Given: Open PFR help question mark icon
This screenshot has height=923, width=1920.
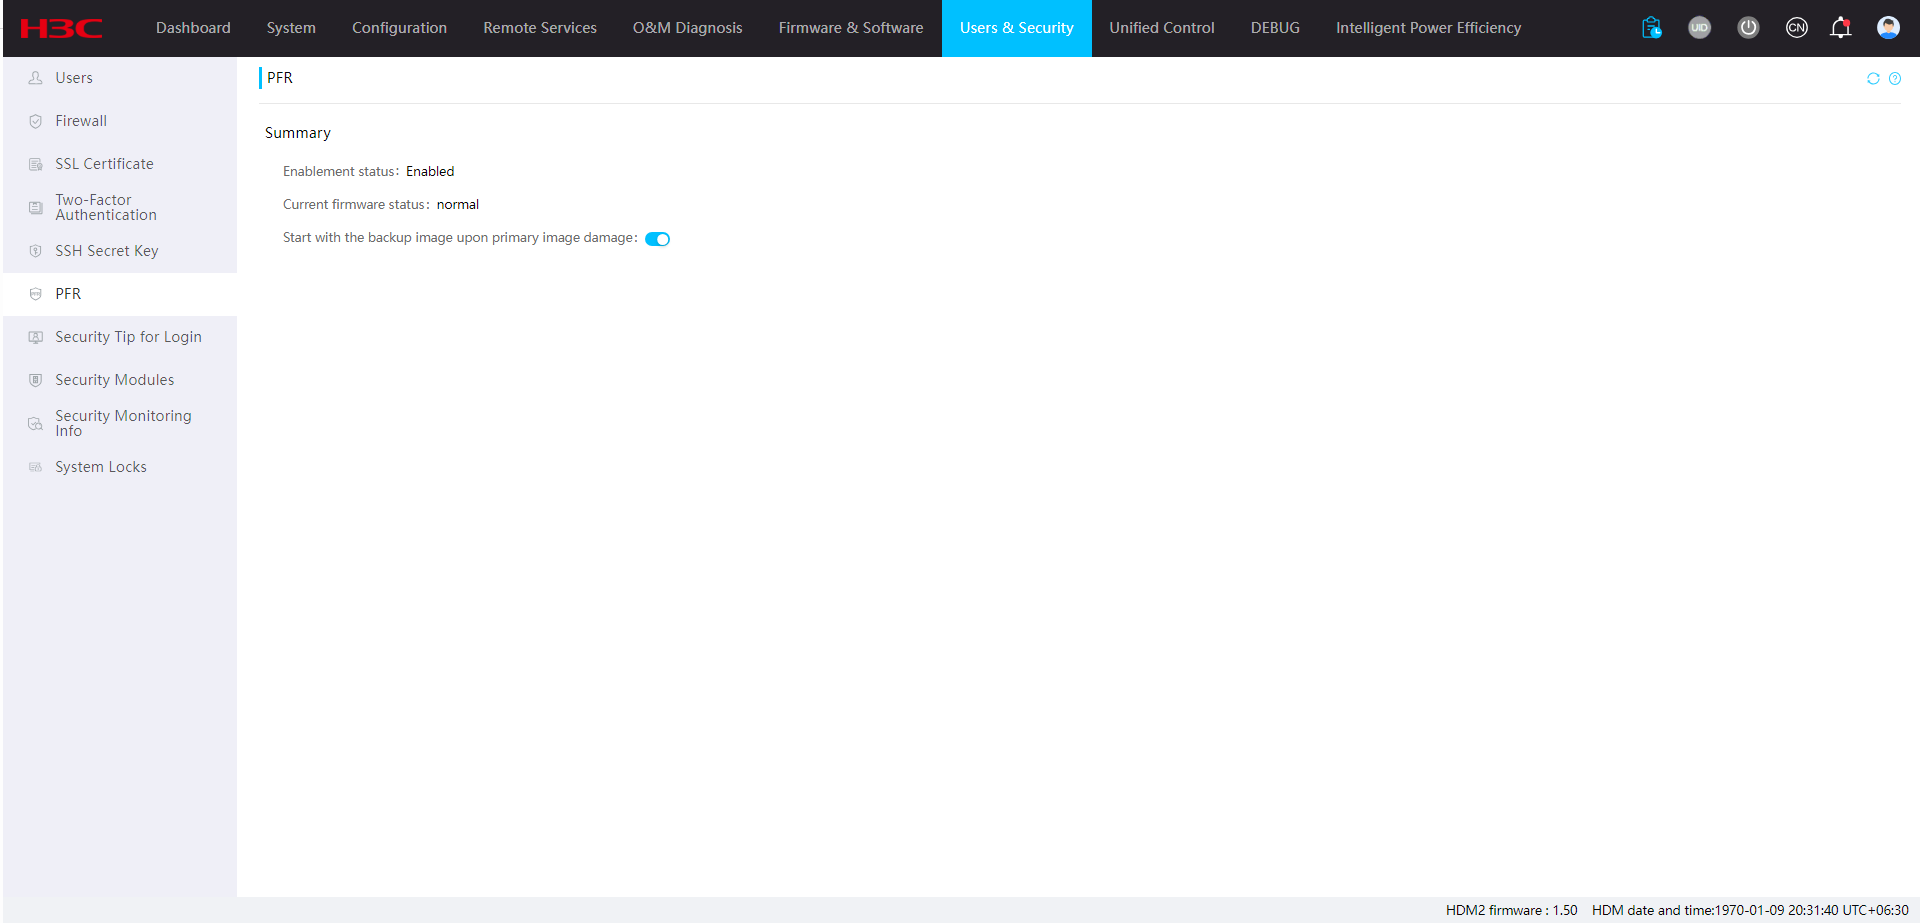Looking at the screenshot, I should coord(1895,79).
